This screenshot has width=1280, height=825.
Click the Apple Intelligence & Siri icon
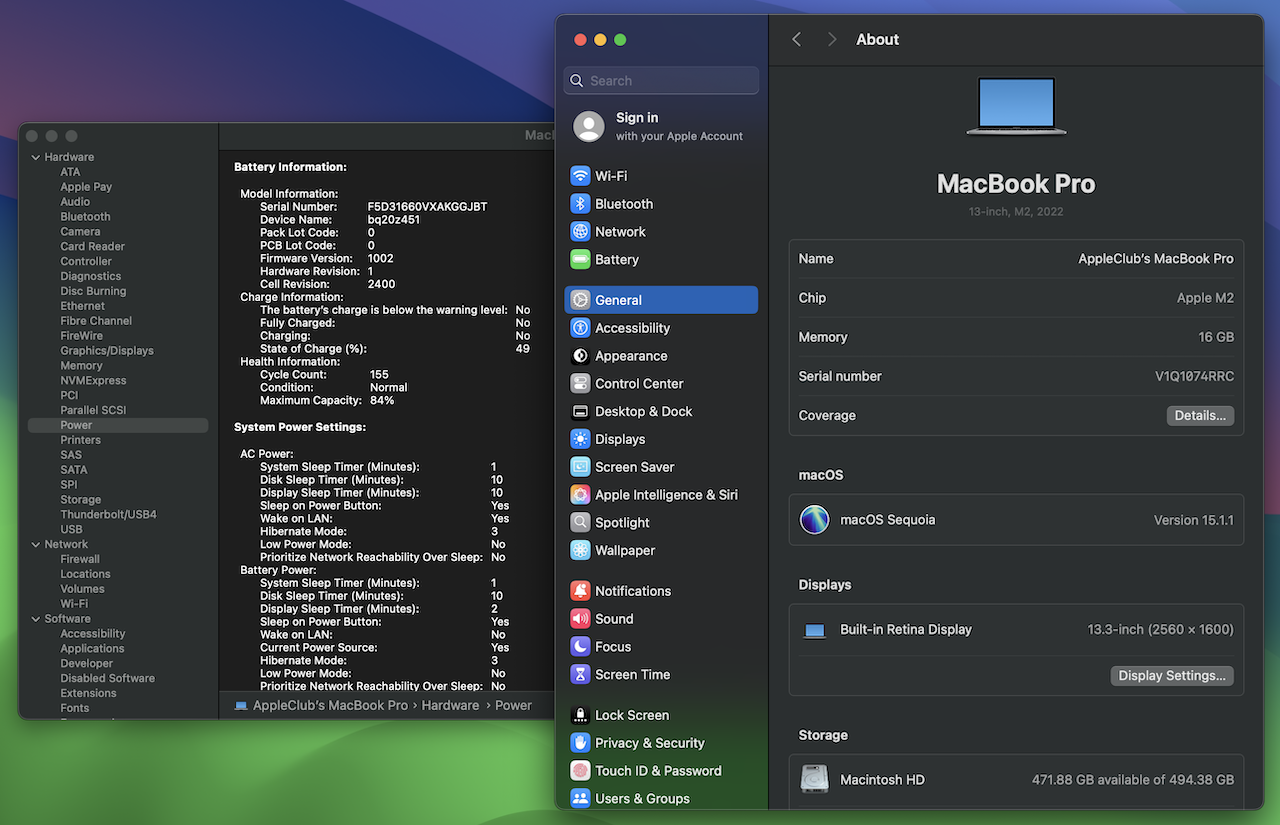[x=580, y=495]
